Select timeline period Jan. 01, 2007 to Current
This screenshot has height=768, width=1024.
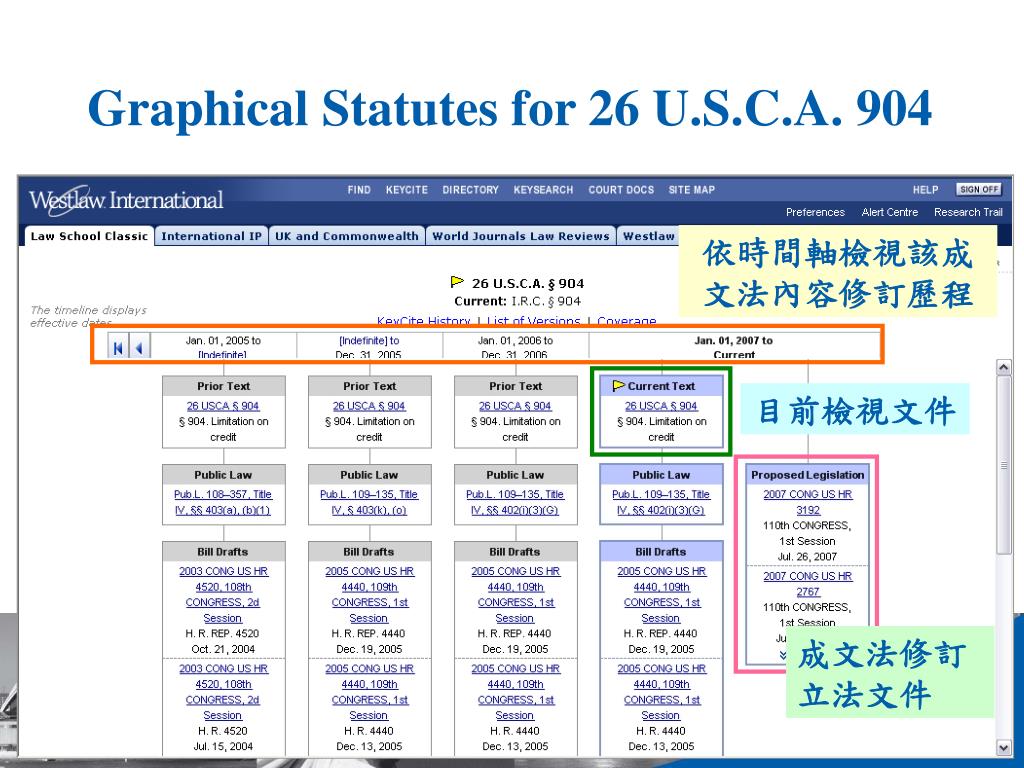pos(733,347)
